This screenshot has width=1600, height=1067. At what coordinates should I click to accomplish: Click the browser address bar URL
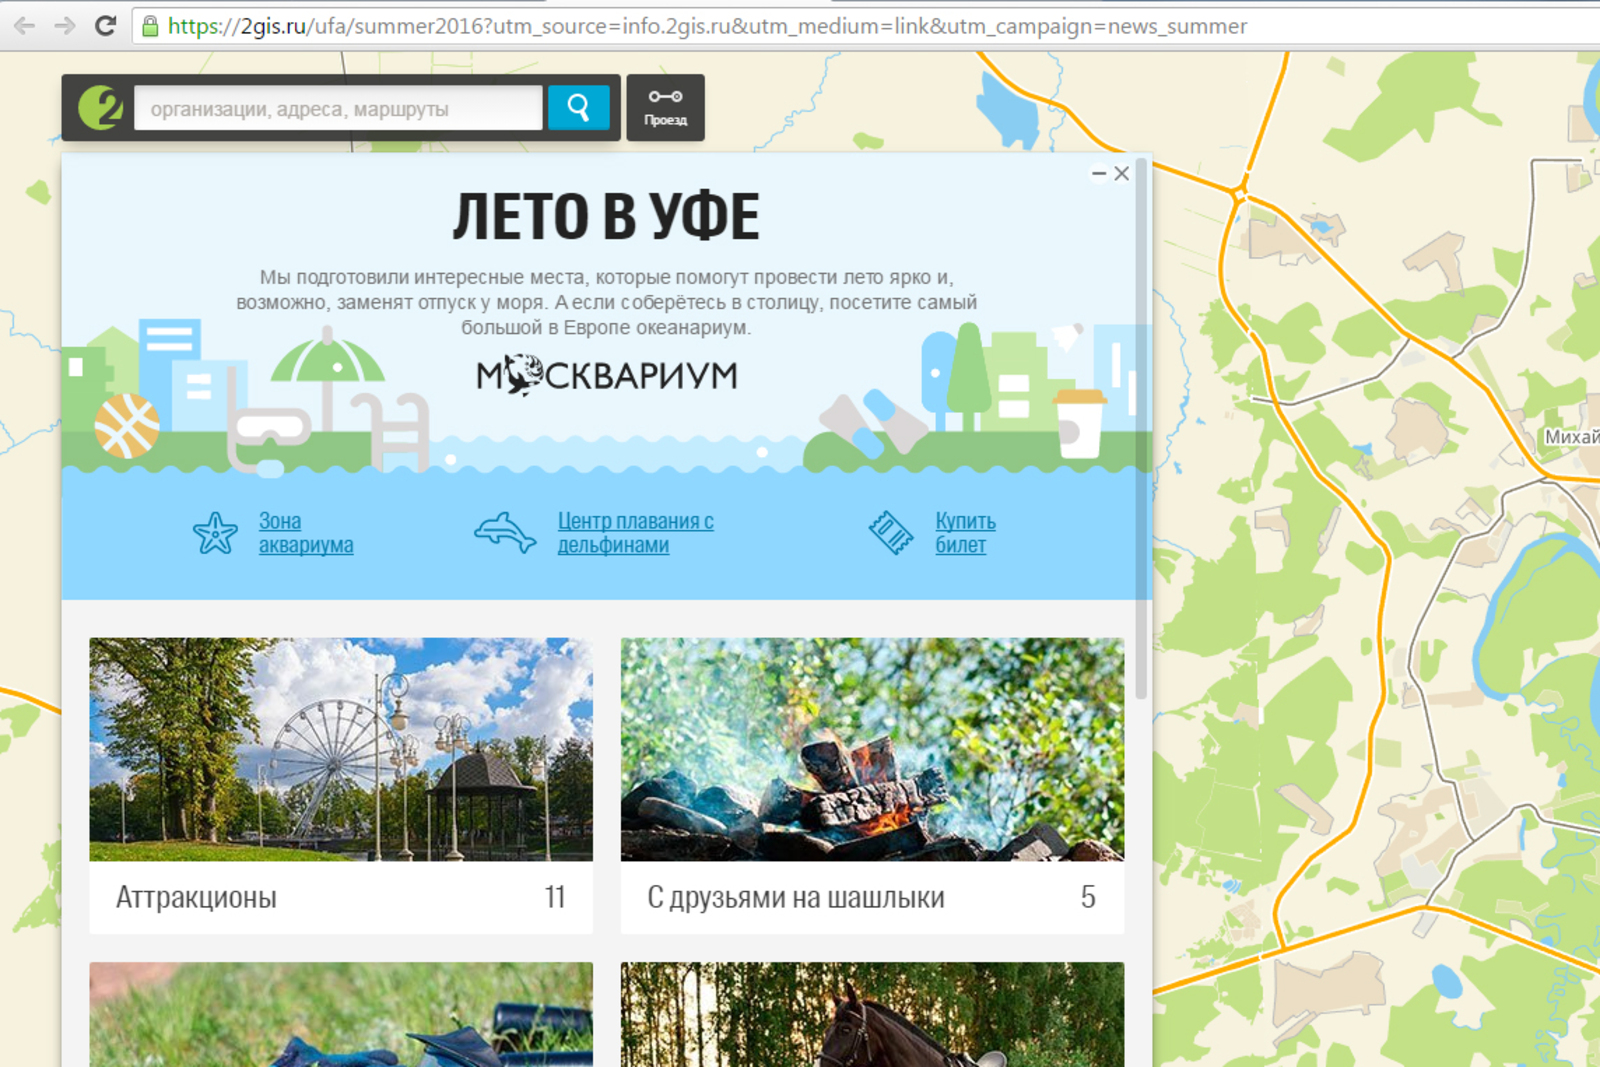click(707, 26)
